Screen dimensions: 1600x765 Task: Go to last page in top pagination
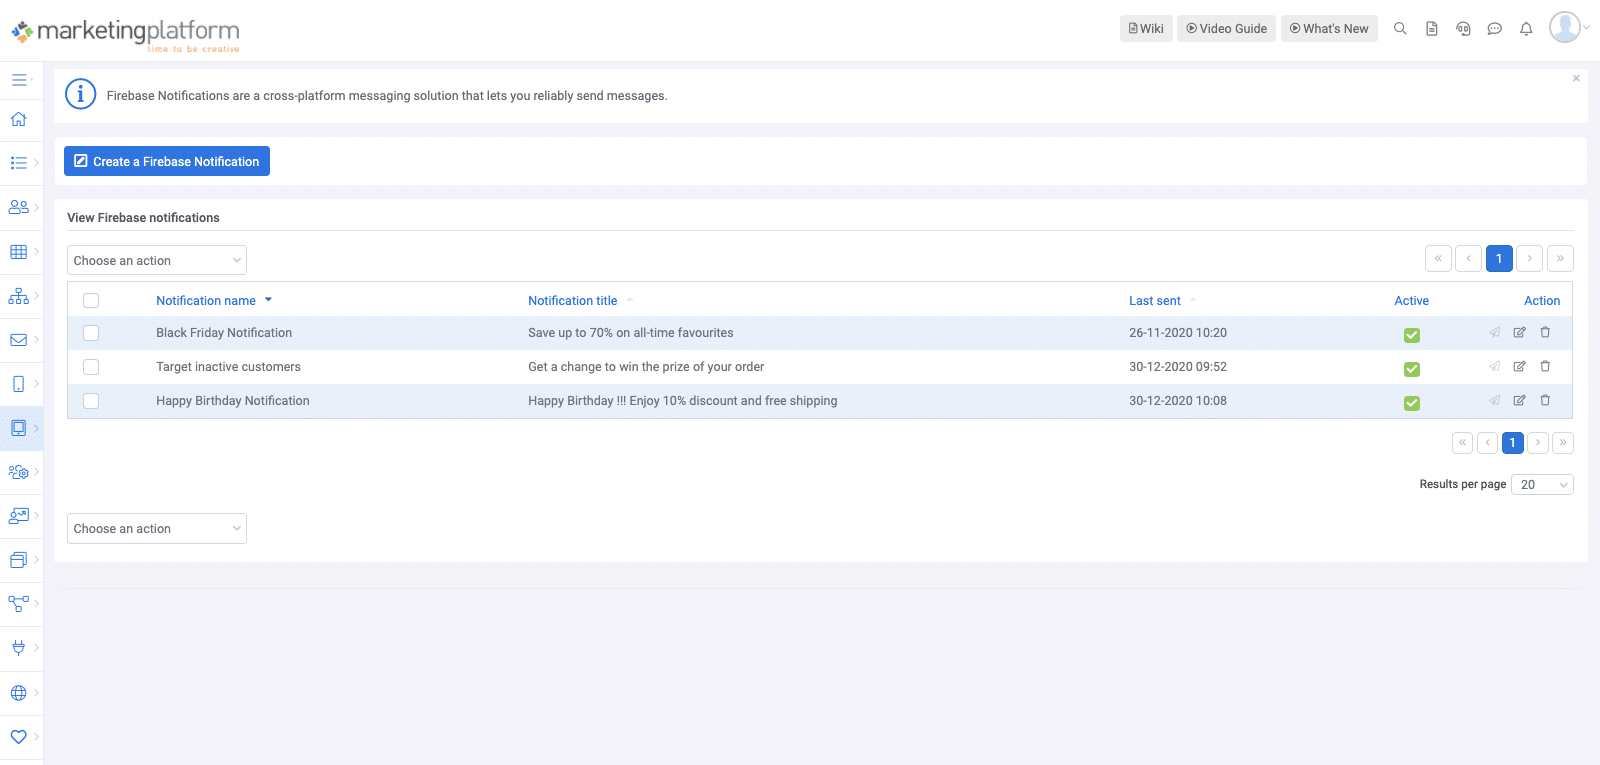pos(1560,258)
